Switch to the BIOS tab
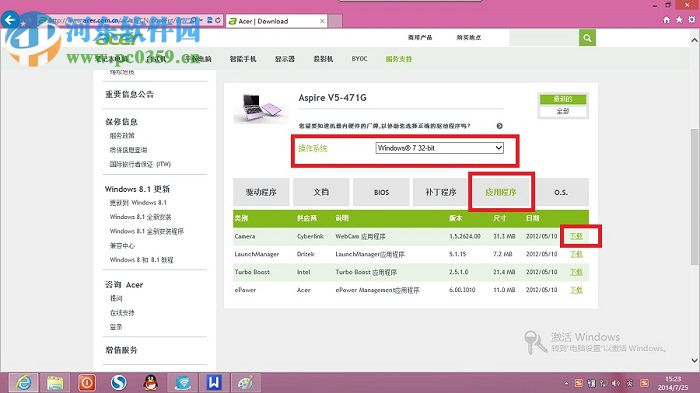Viewport: 700px width, 393px height. pos(381,192)
